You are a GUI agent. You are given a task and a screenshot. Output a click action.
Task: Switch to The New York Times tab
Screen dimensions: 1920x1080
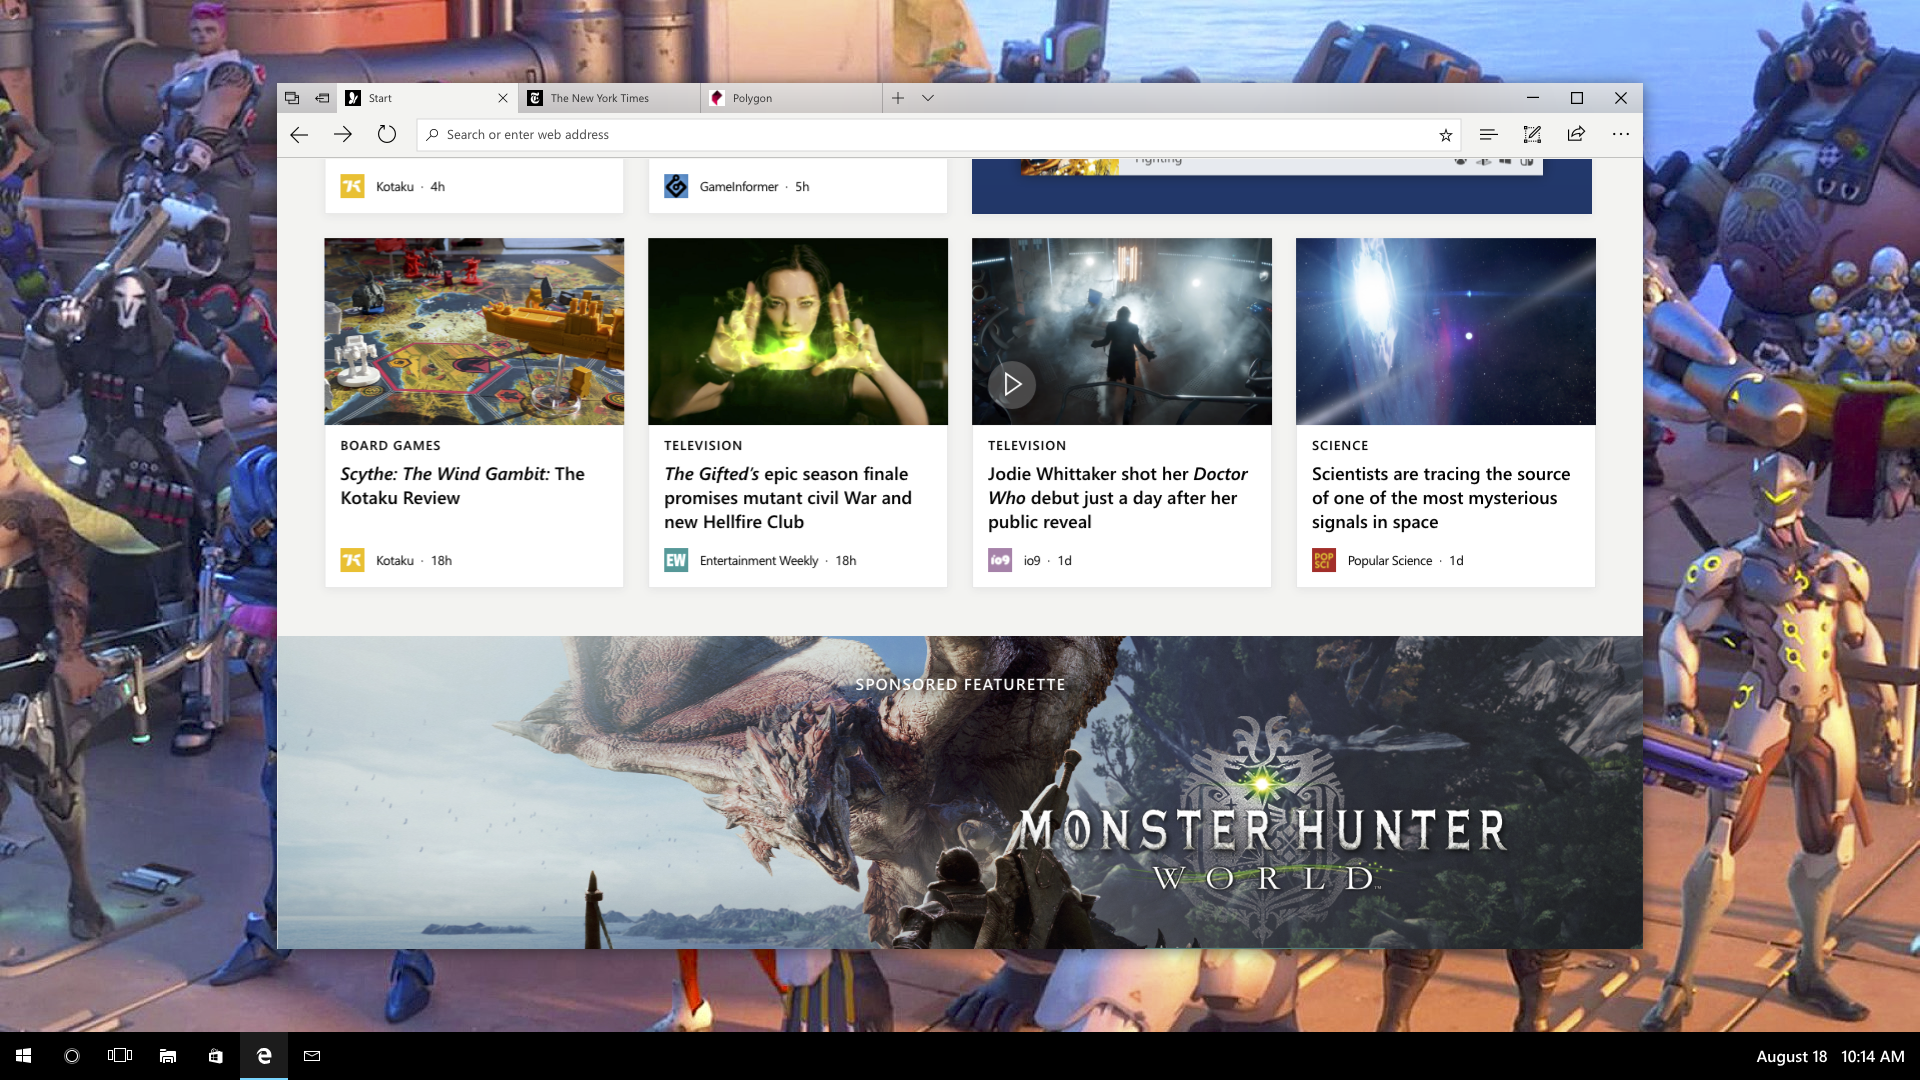click(610, 98)
